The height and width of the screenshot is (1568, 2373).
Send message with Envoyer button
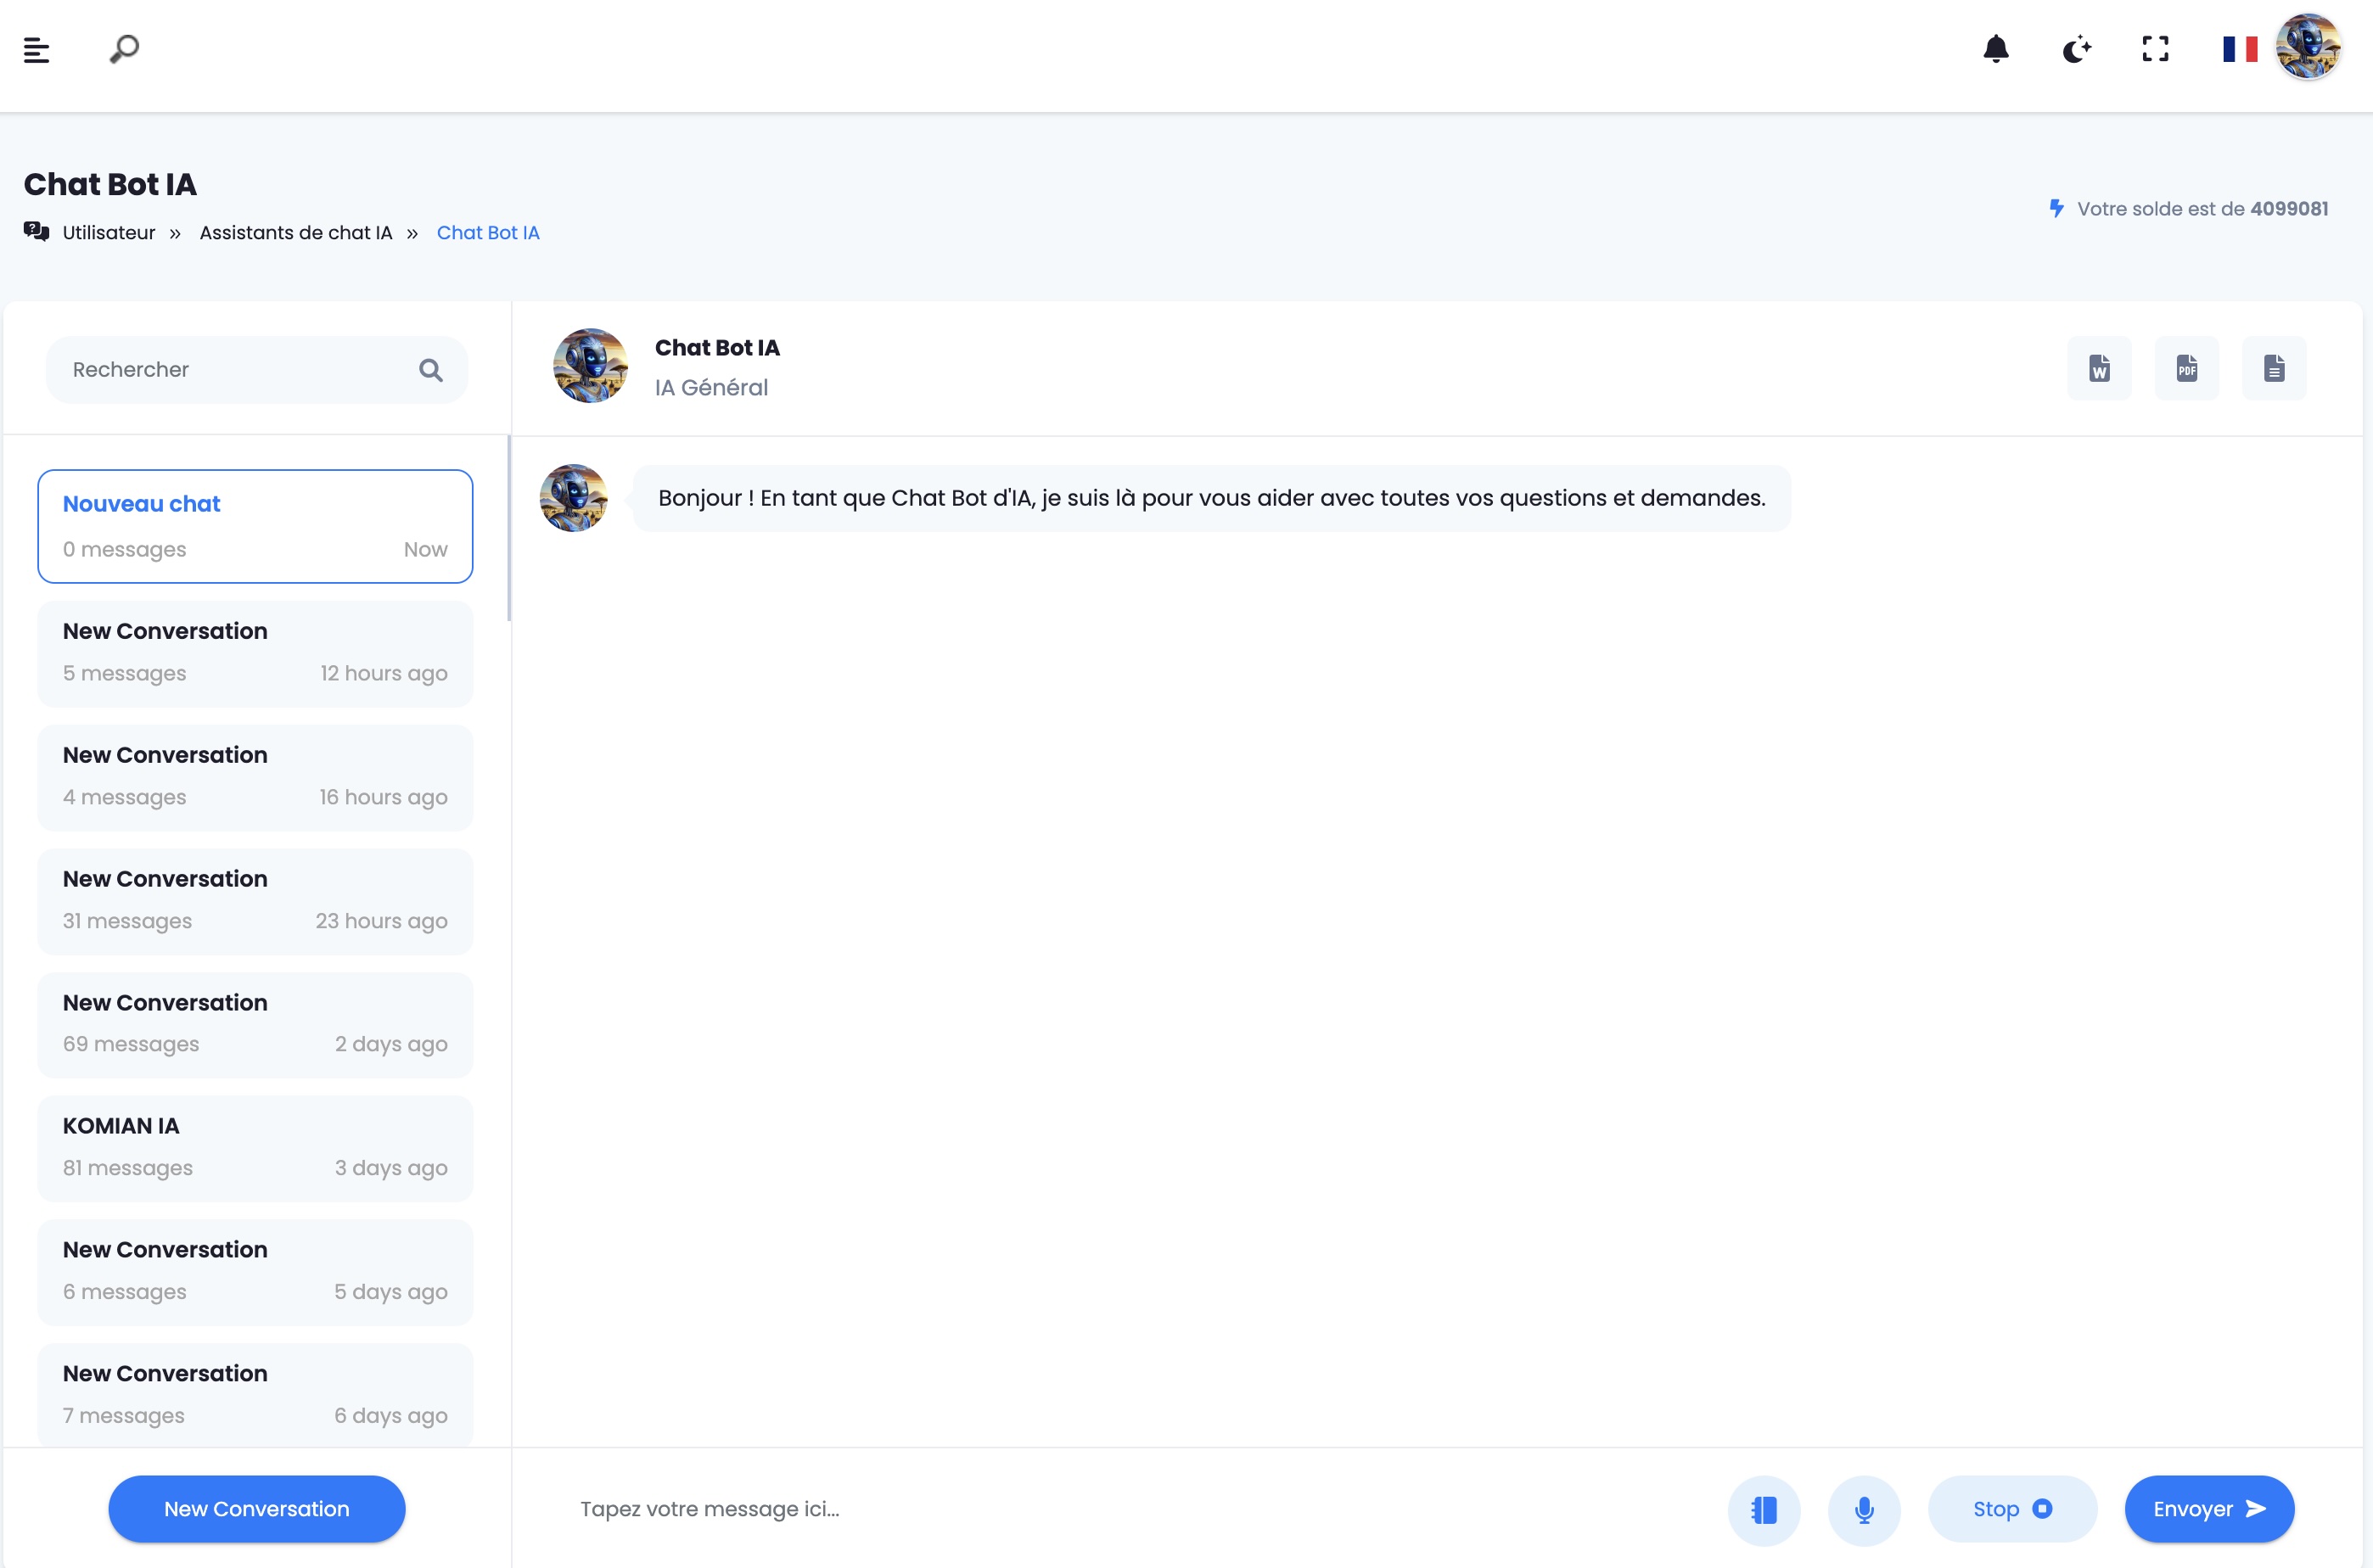(2209, 1509)
